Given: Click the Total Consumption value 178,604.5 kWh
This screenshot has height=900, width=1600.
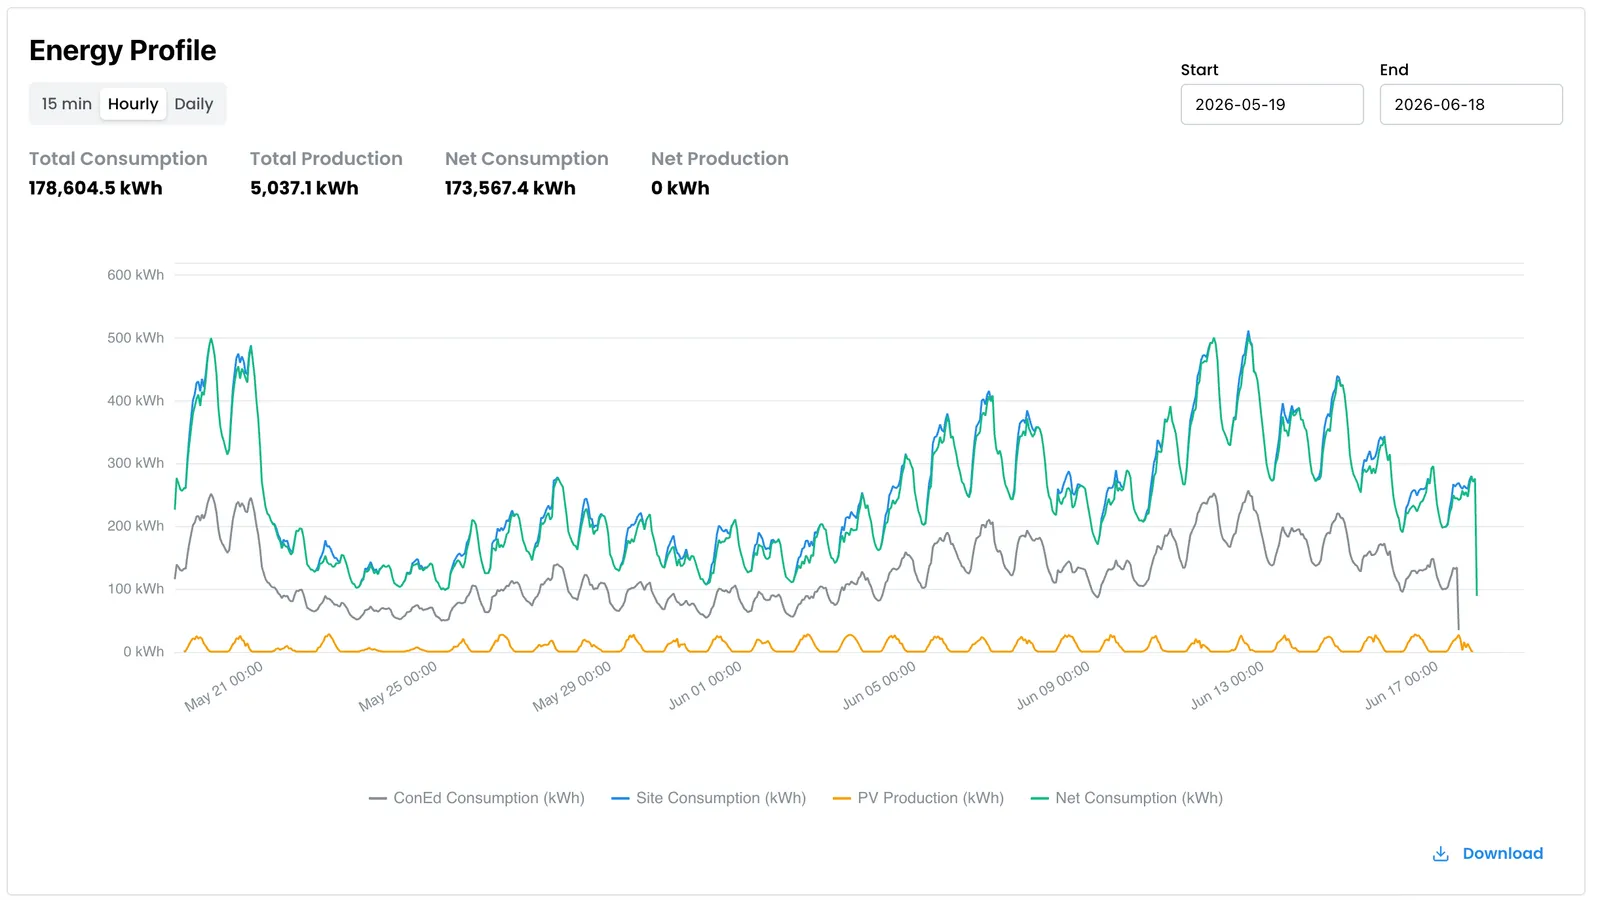Looking at the screenshot, I should coord(96,188).
